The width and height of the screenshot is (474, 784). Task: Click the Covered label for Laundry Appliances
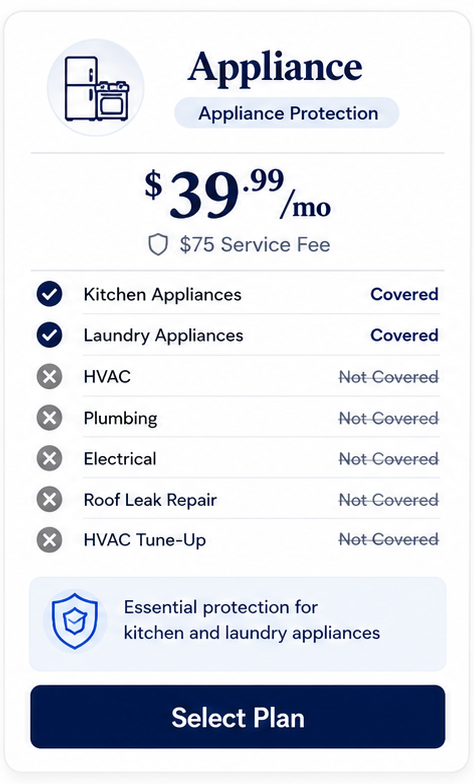(x=404, y=335)
